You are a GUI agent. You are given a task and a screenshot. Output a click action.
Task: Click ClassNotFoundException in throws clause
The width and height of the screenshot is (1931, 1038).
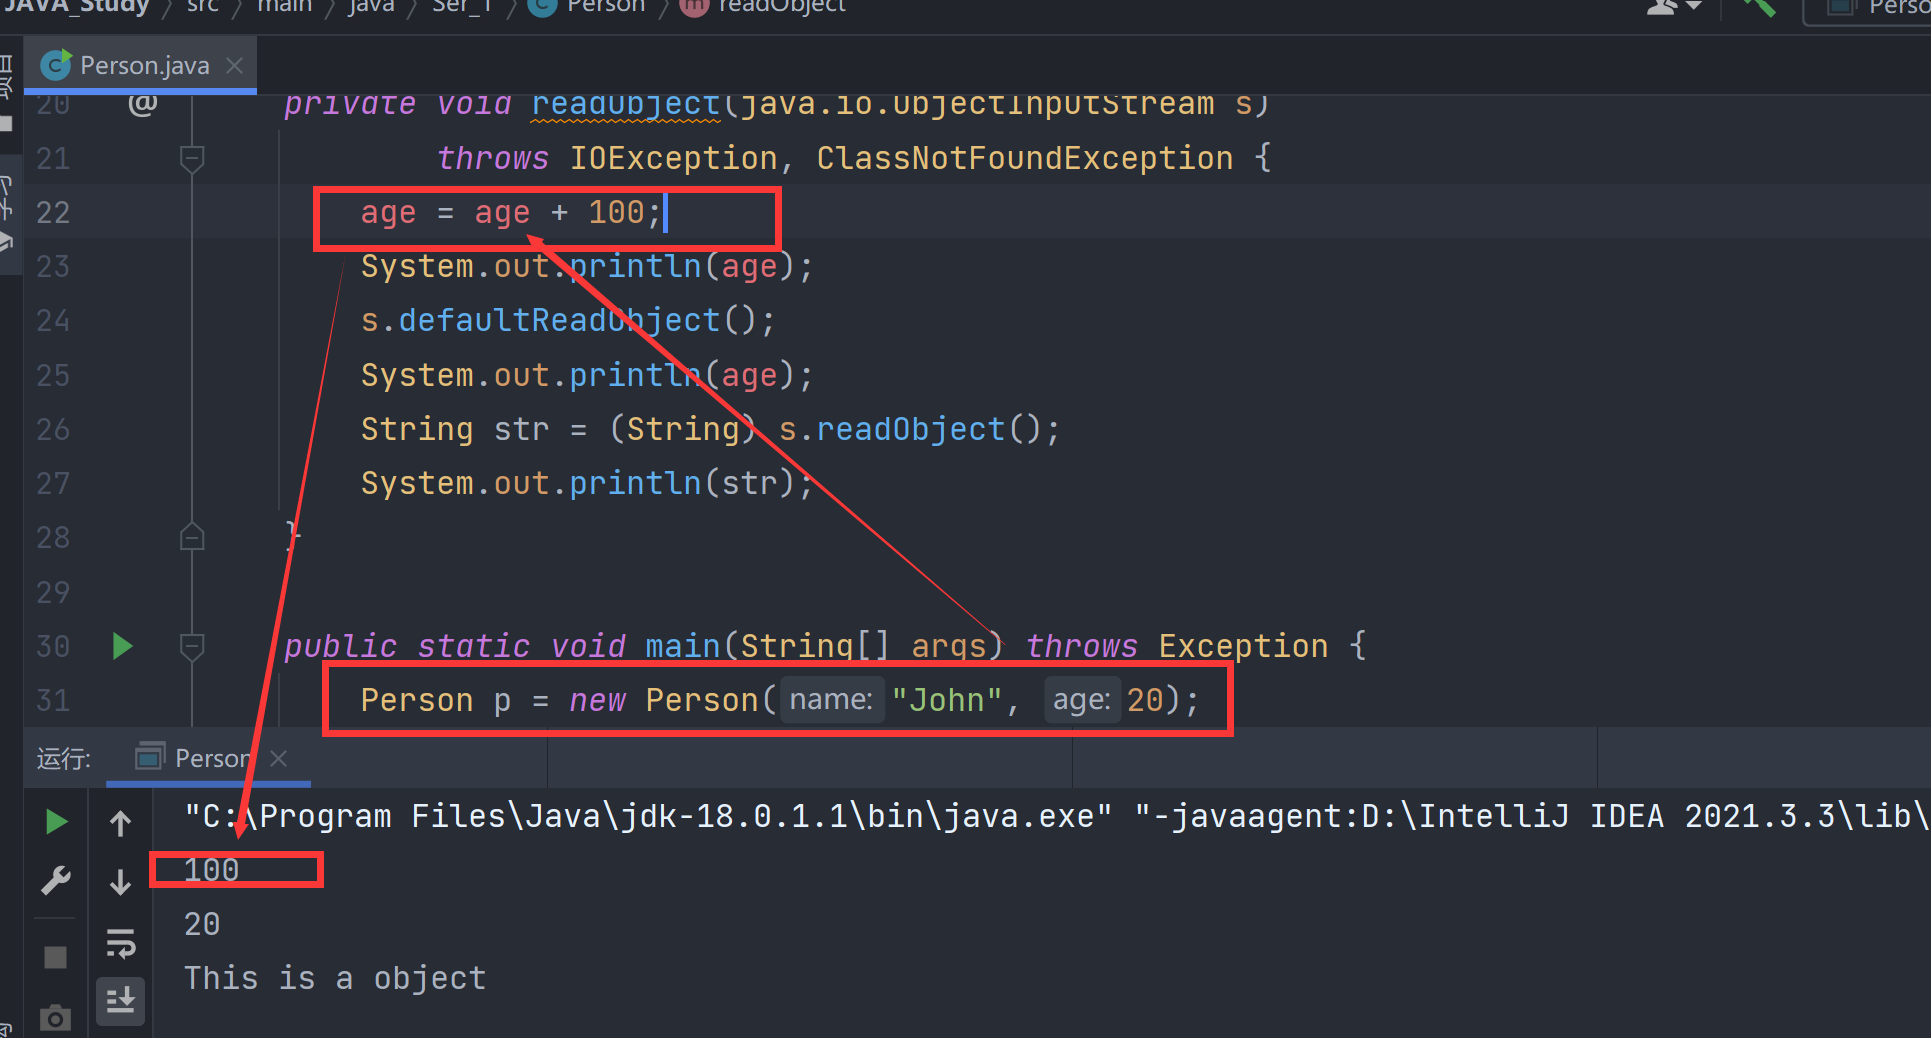pos(1024,158)
